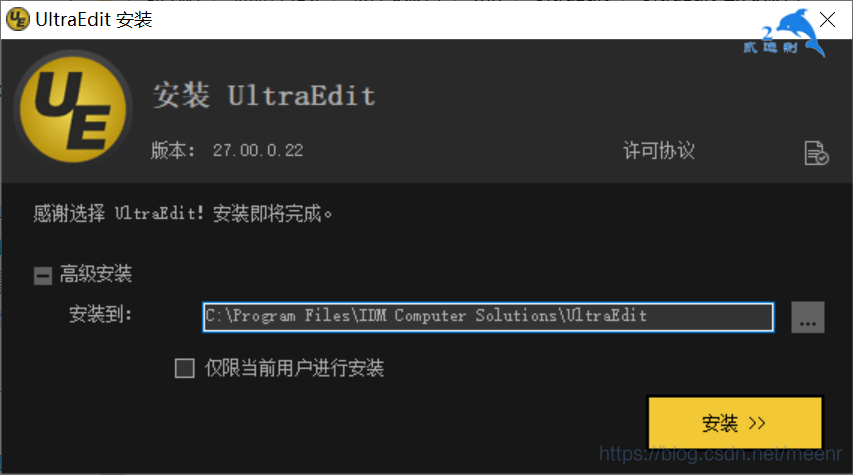The width and height of the screenshot is (853, 475).
Task: Click the 仅限当前用户进行安装 label text
Action: 294,368
